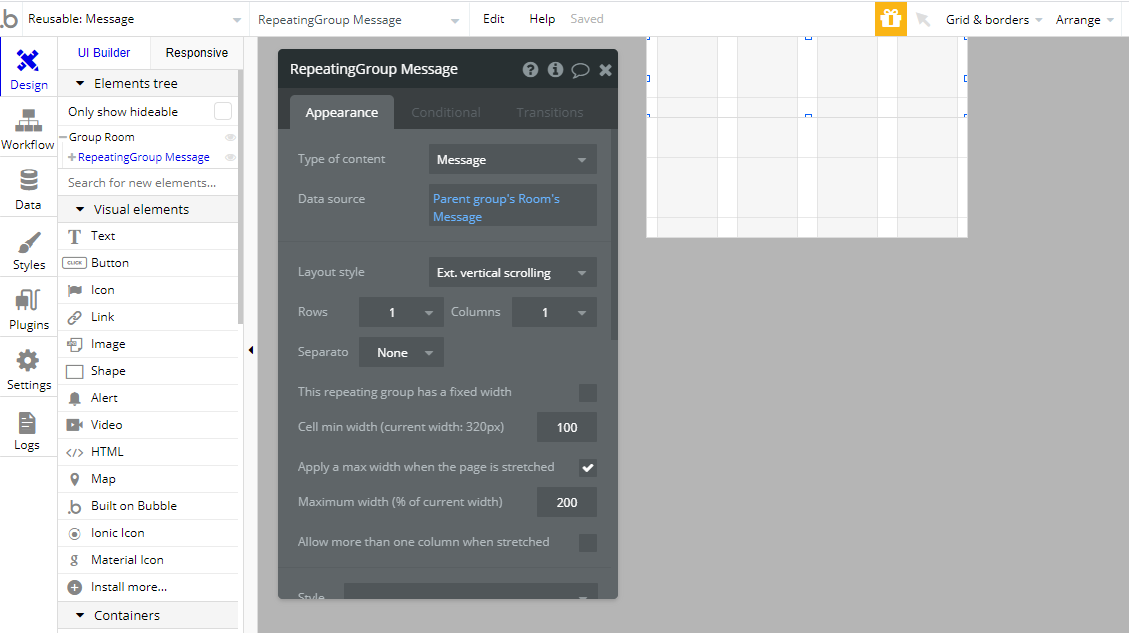Screen dimensions: 1129x633
Task: Collapse the Group Room tree node
Action: (63, 137)
